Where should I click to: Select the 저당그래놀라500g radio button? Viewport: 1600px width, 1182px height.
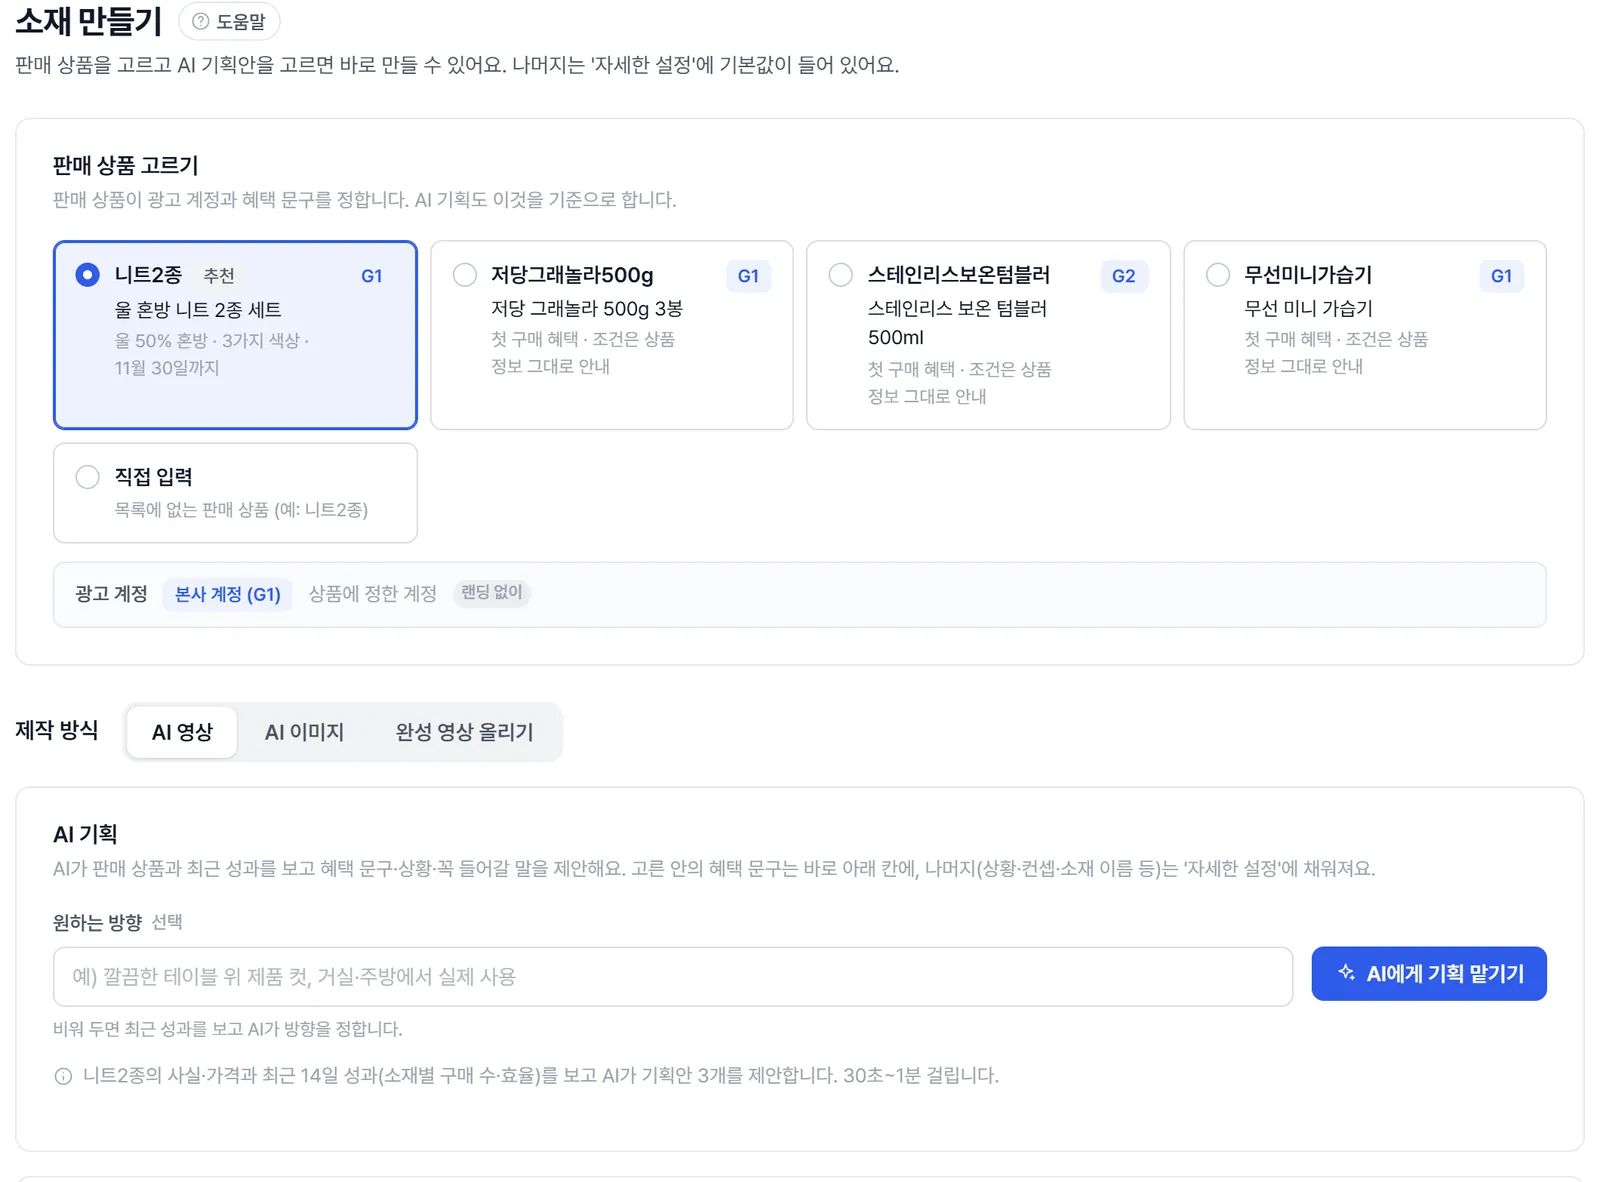click(x=465, y=274)
